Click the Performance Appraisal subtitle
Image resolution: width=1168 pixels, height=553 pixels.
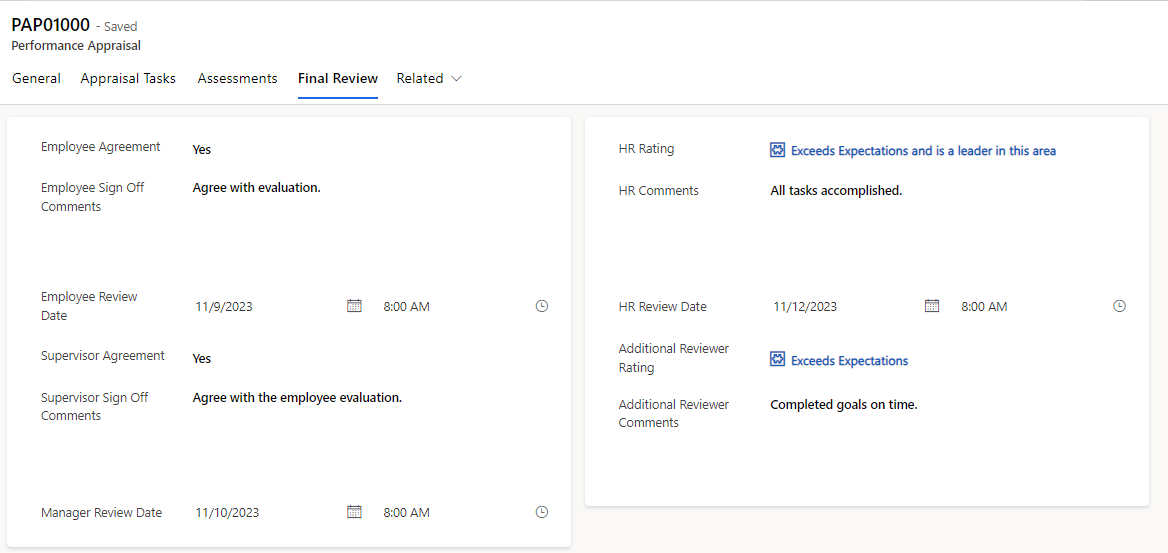pyautogui.click(x=76, y=45)
